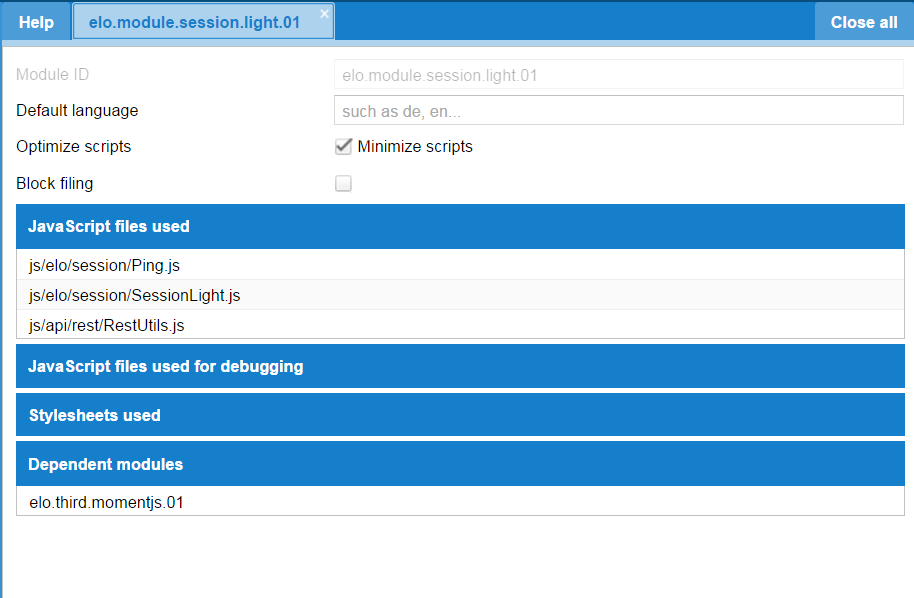The width and height of the screenshot is (914, 598).
Task: Click the Default language label
Action: point(76,110)
